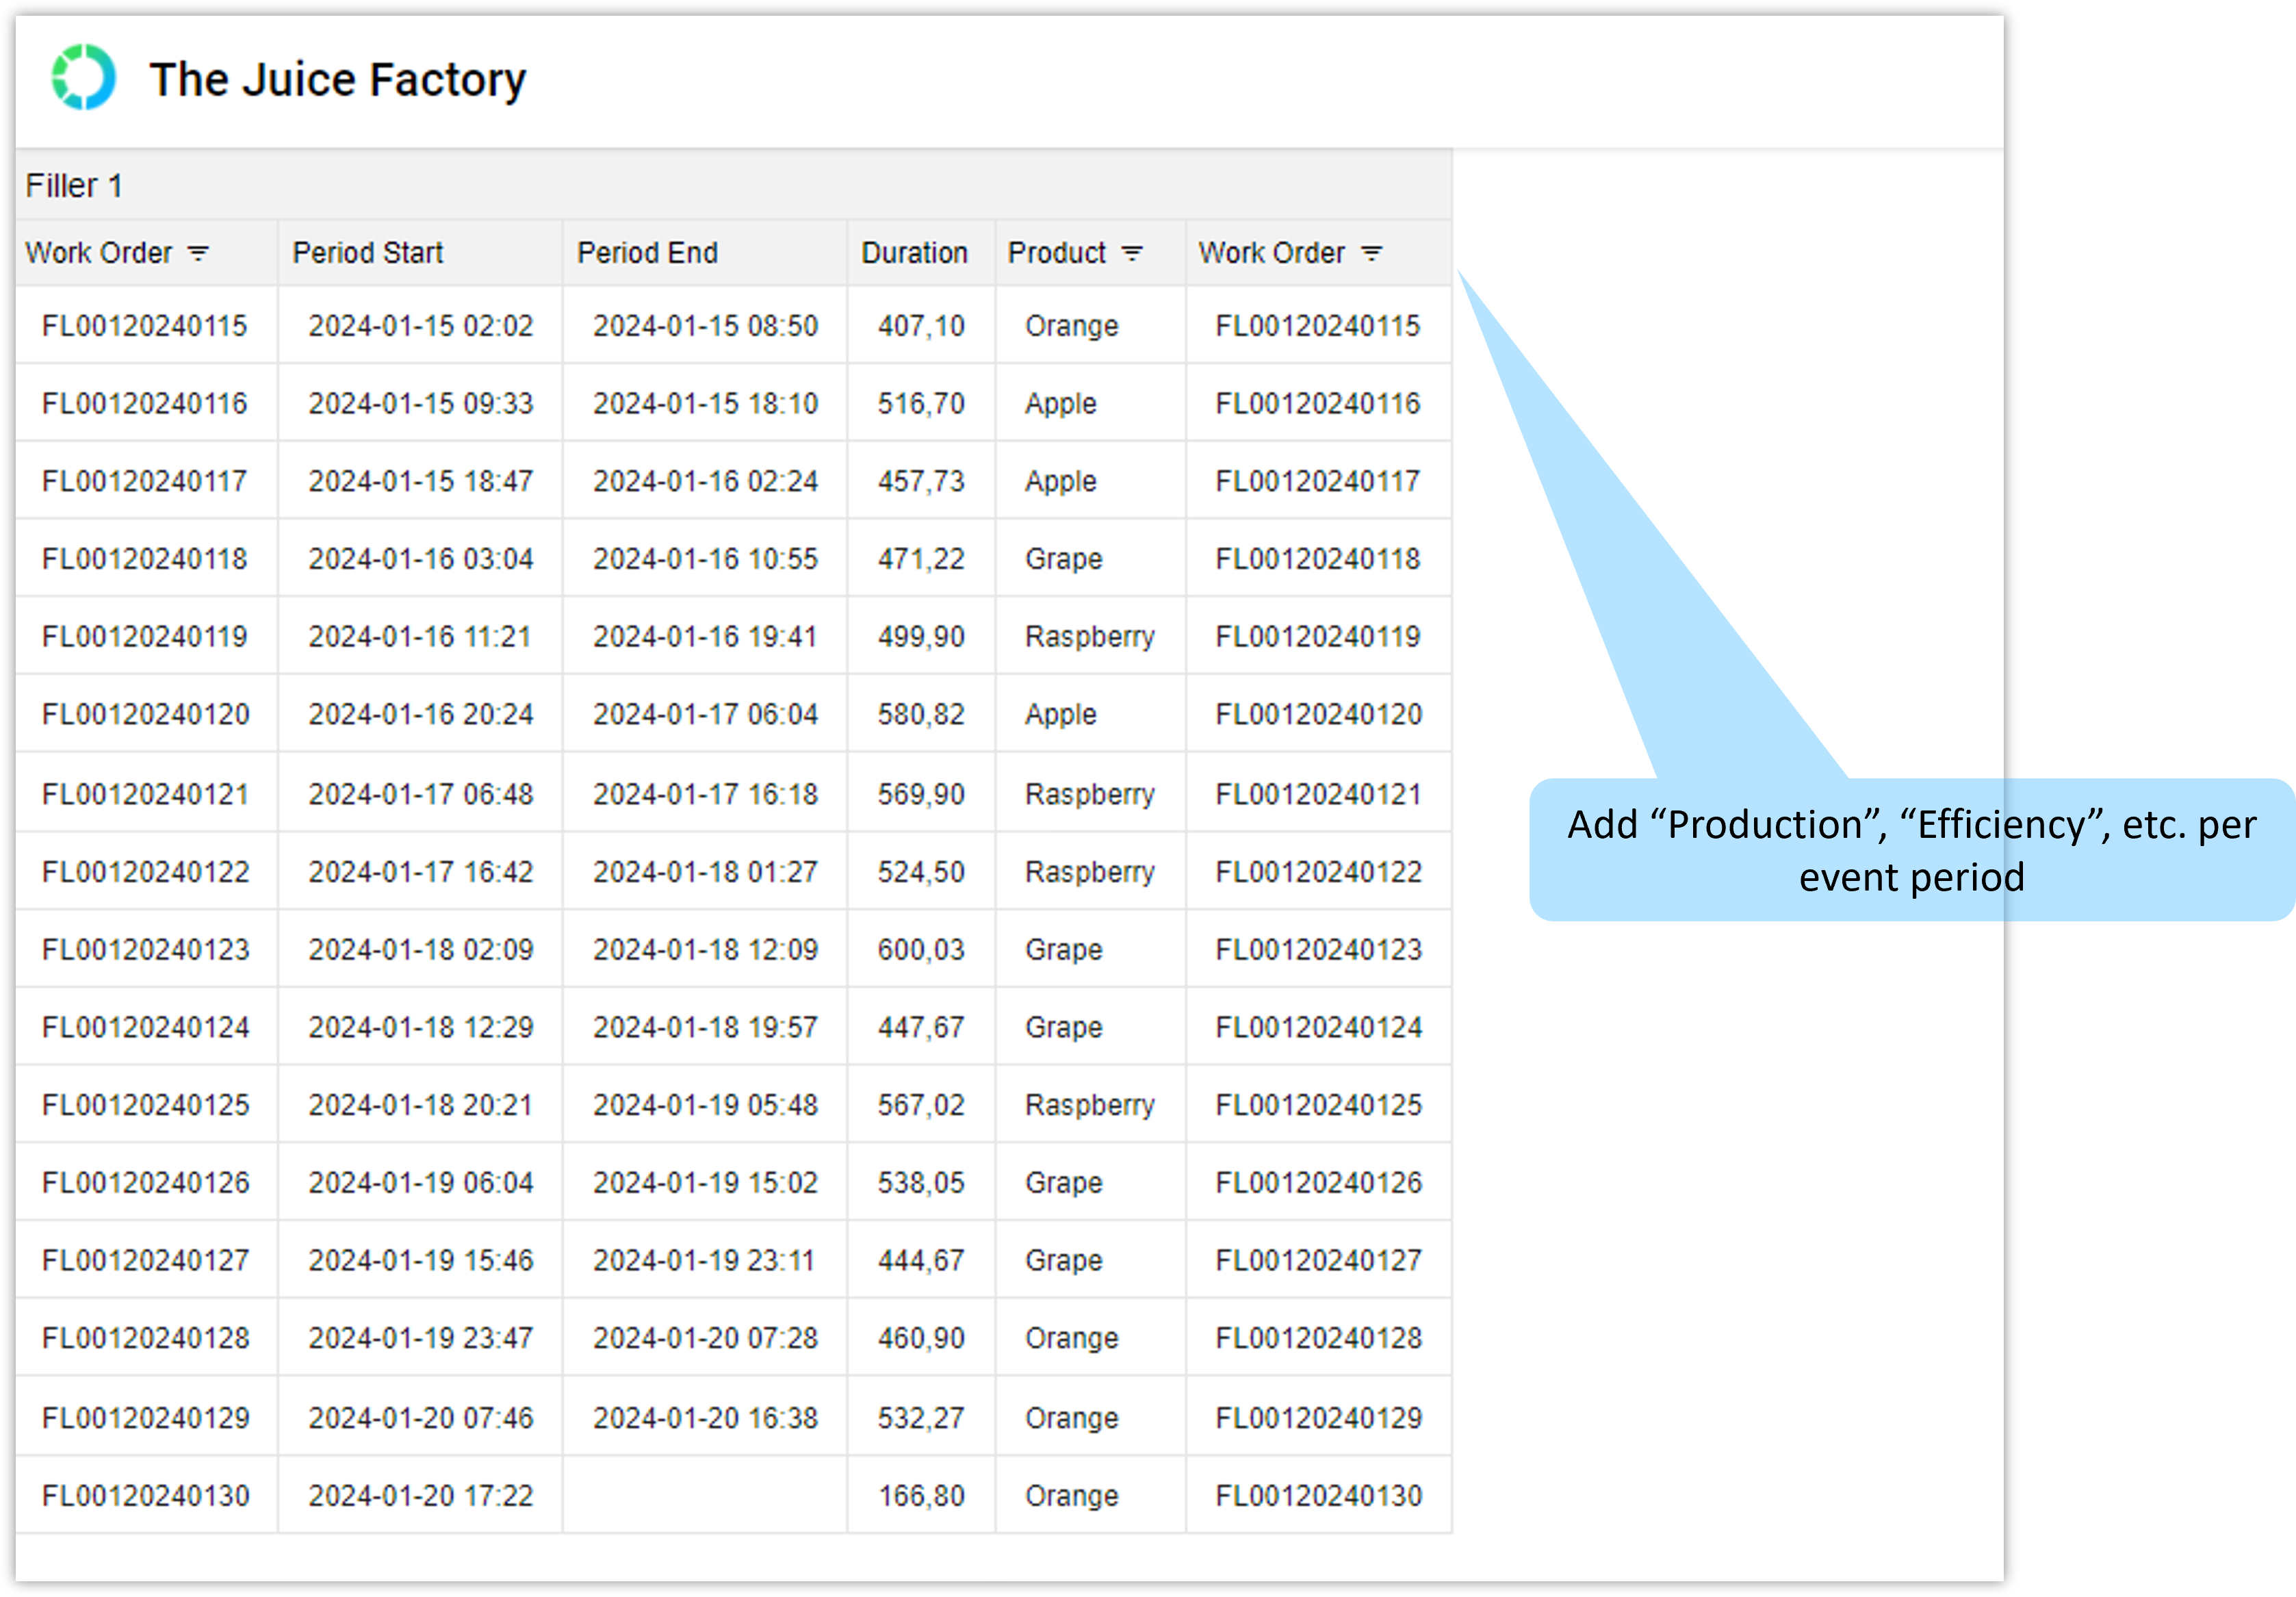Click period end 2024-01-18 19:57

click(x=706, y=1028)
